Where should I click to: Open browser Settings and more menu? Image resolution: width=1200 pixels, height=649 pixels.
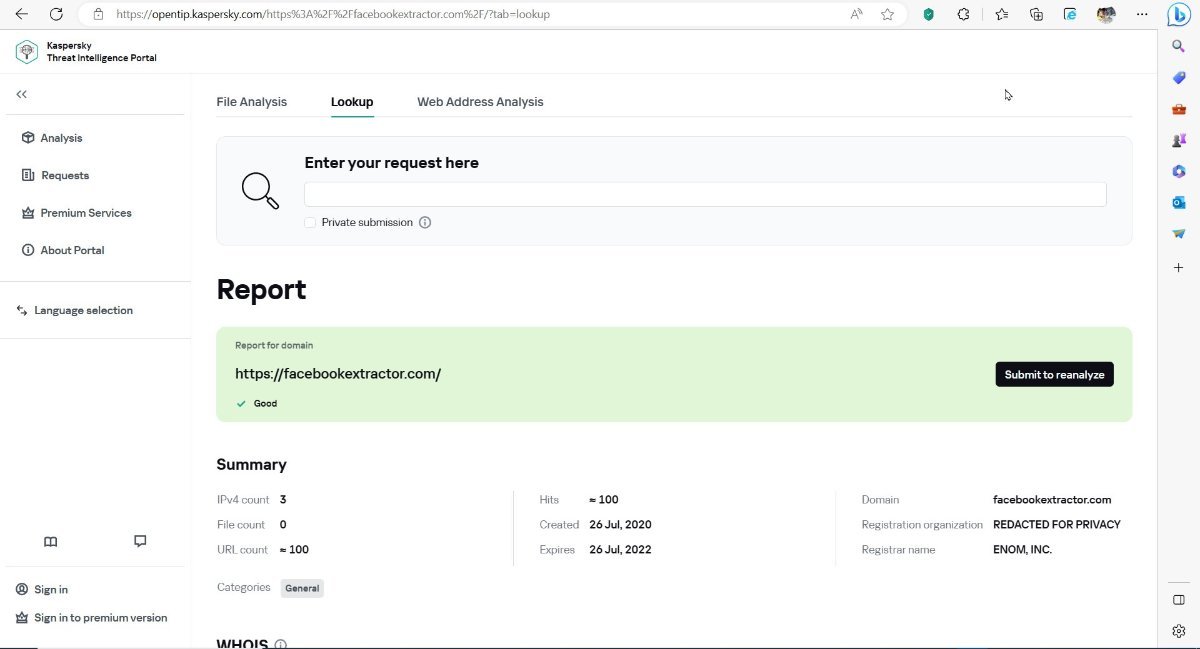click(x=1142, y=14)
